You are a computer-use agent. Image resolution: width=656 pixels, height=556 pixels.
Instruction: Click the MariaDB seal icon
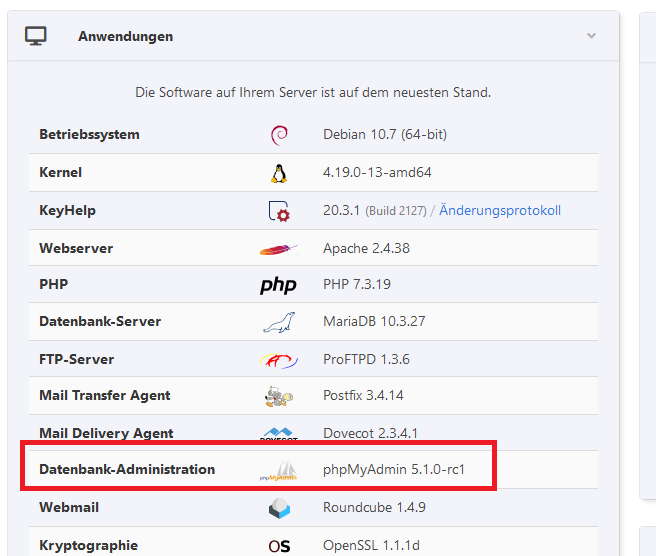tap(279, 322)
